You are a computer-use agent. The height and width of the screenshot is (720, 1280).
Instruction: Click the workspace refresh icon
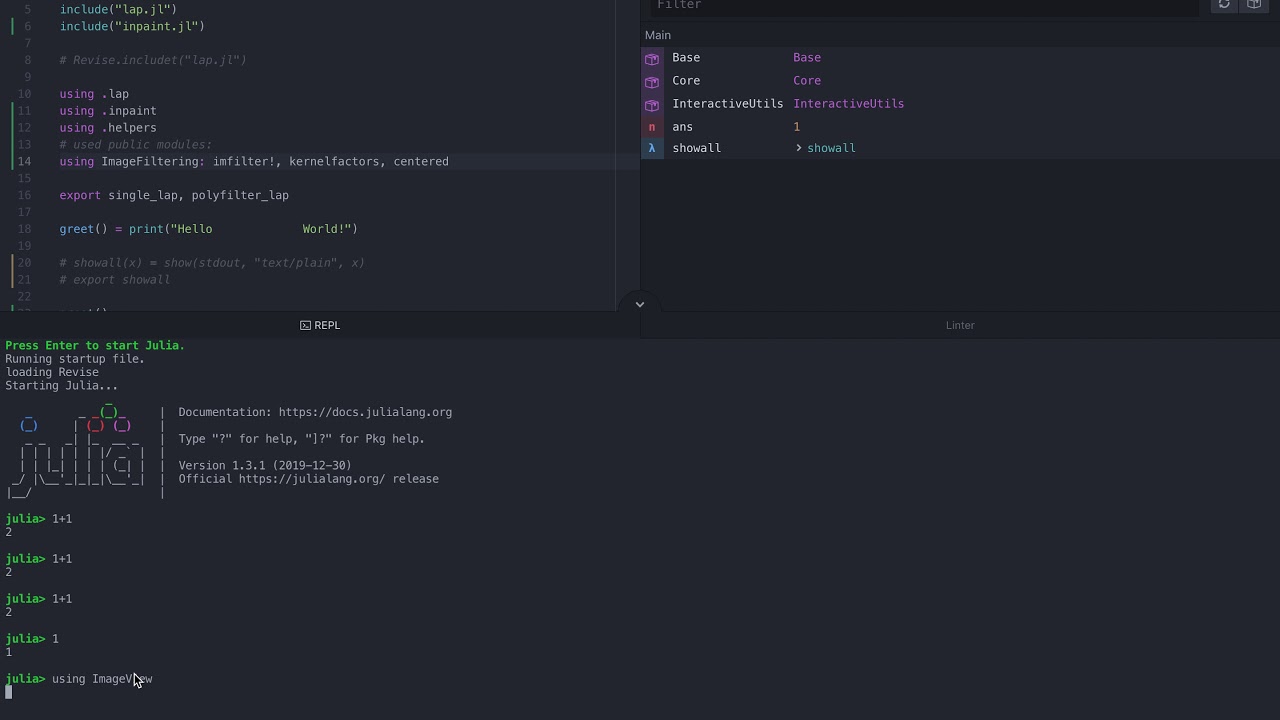click(x=1224, y=5)
